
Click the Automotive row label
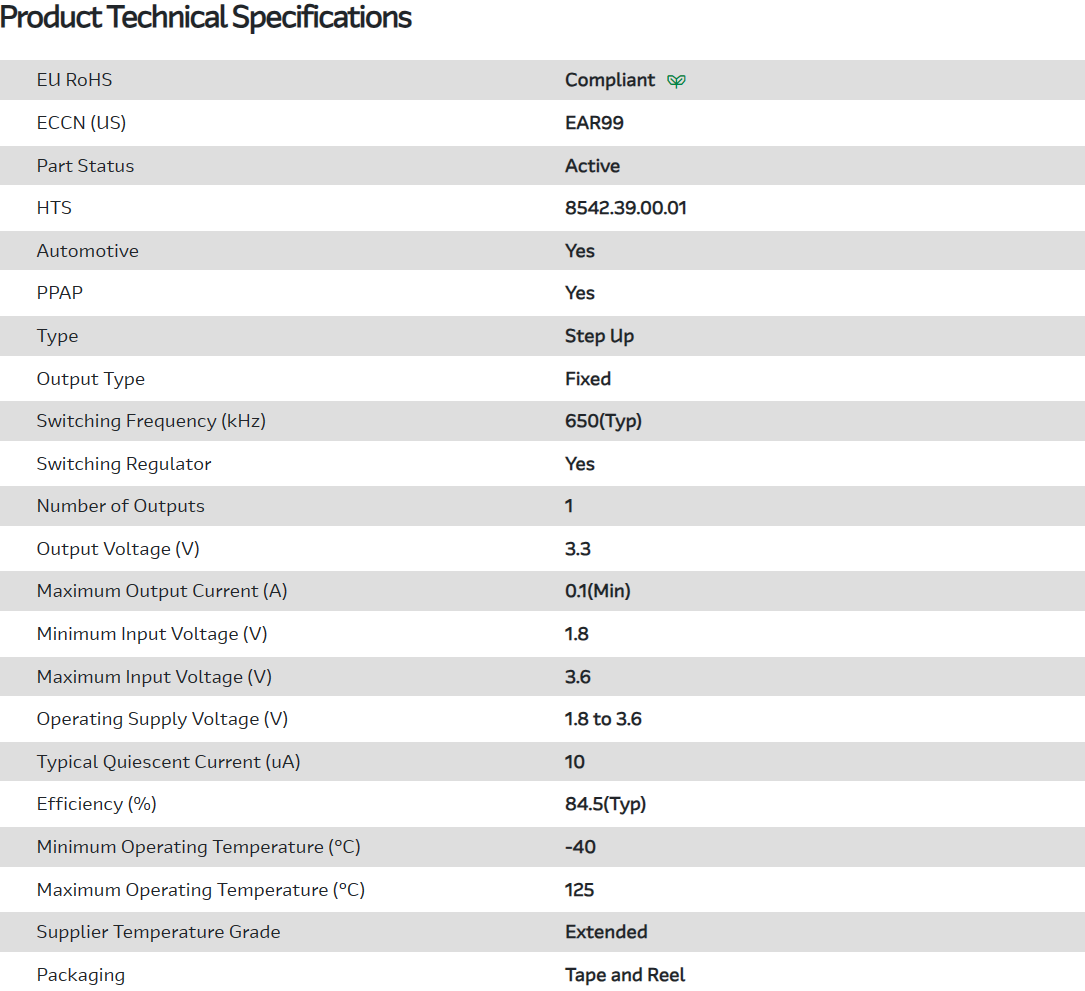(x=88, y=251)
